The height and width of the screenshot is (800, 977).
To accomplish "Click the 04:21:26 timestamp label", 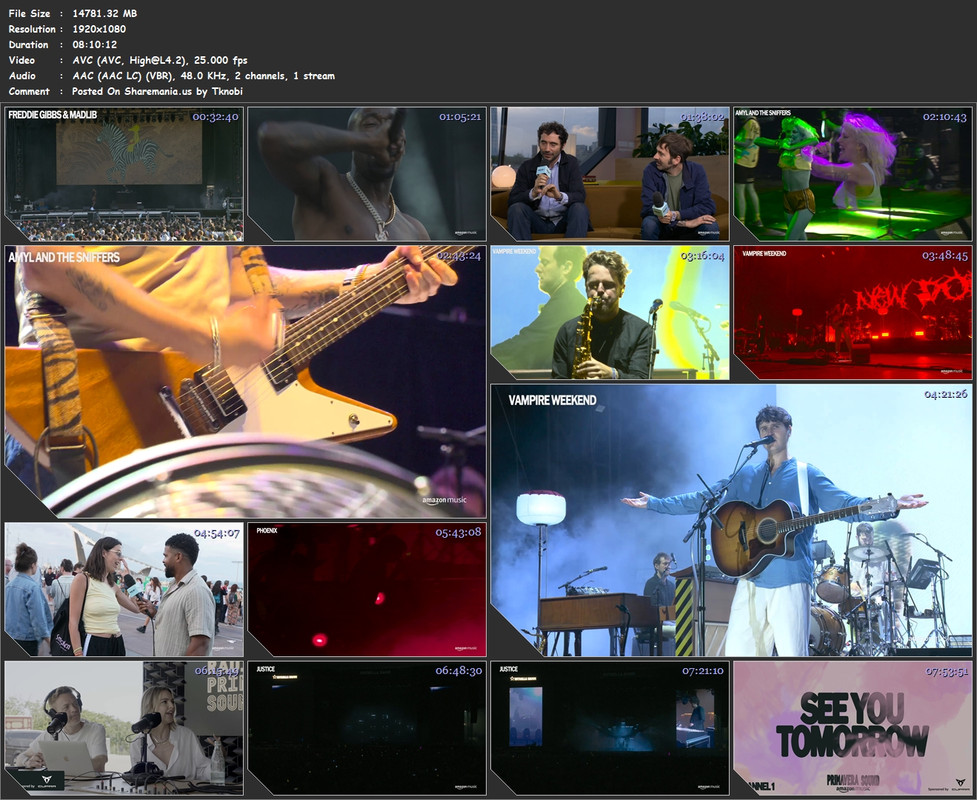I will coord(945,394).
